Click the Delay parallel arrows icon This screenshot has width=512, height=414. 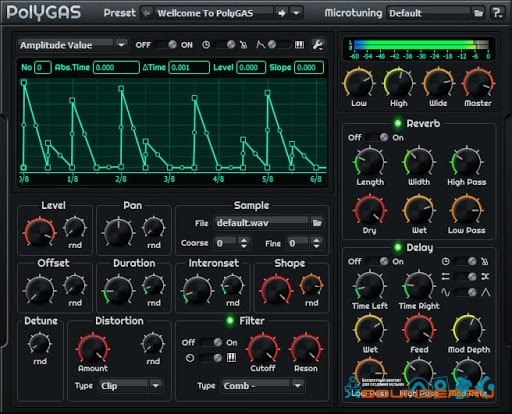tap(446, 276)
